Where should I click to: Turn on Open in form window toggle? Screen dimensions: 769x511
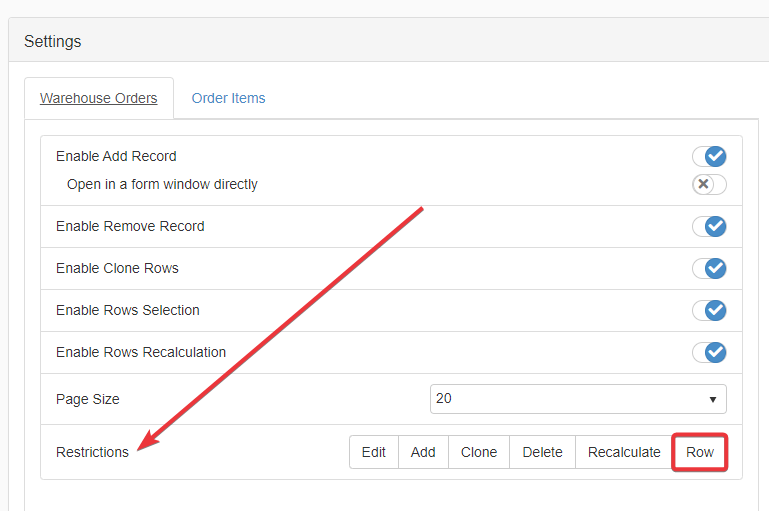coord(709,184)
